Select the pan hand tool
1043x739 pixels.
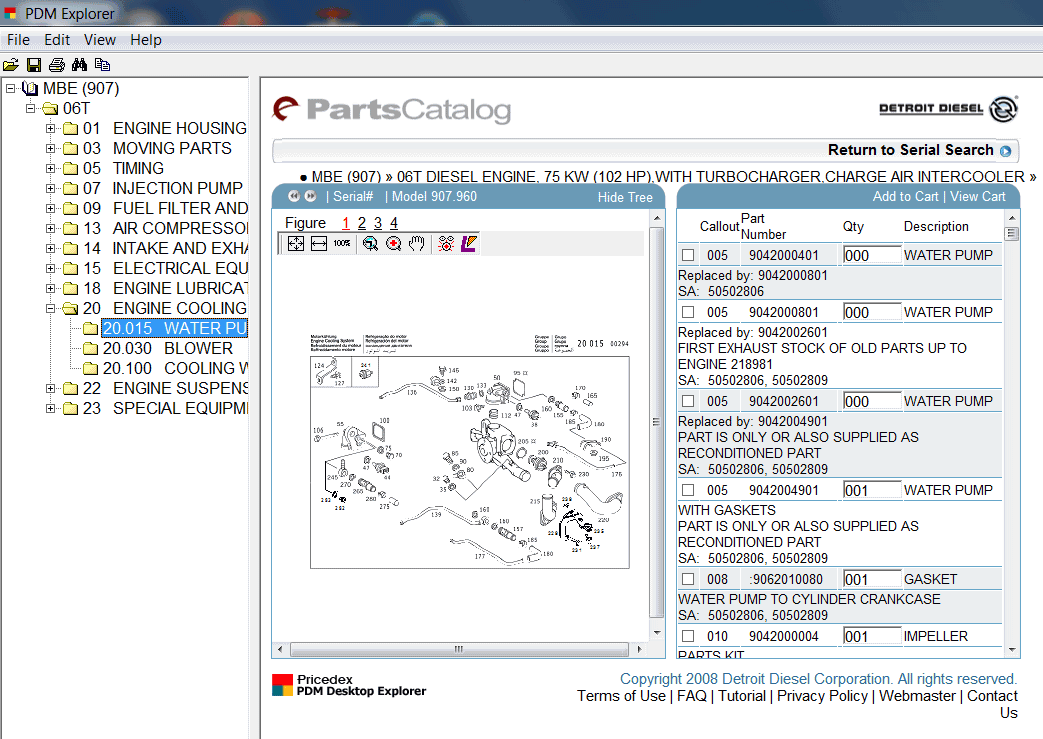pos(417,244)
